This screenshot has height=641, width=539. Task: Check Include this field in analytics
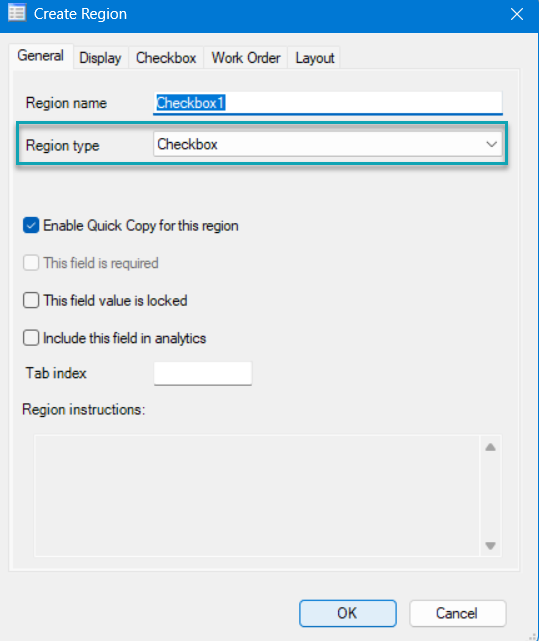pyautogui.click(x=31, y=338)
